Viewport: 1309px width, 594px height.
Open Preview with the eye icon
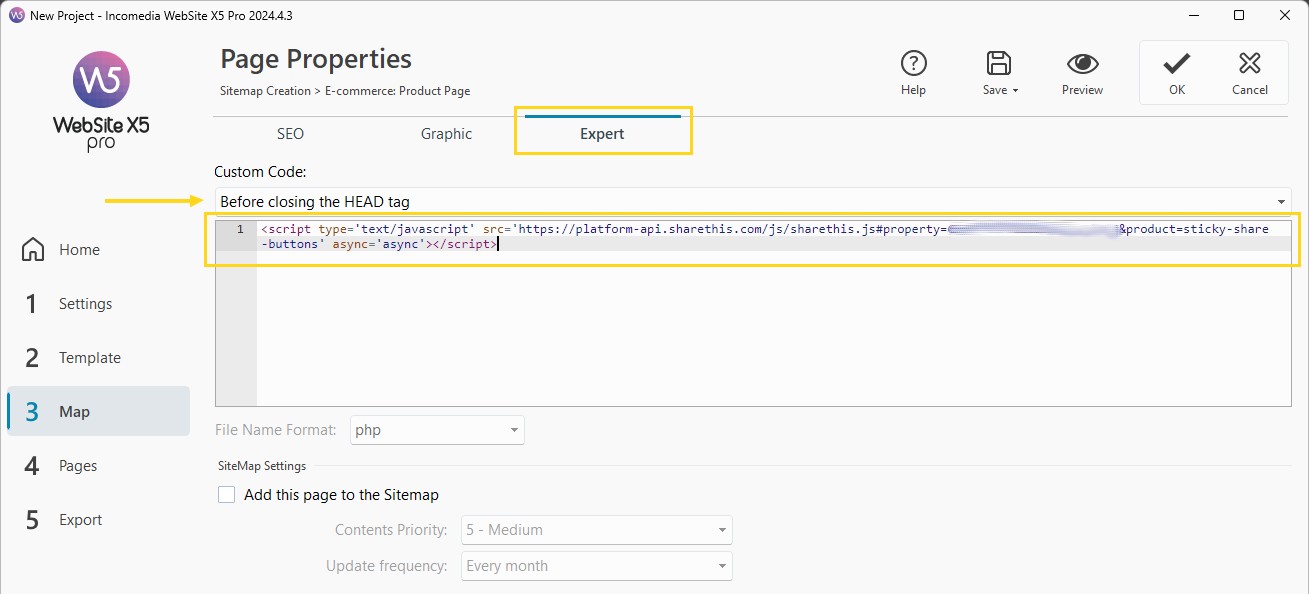(1082, 64)
